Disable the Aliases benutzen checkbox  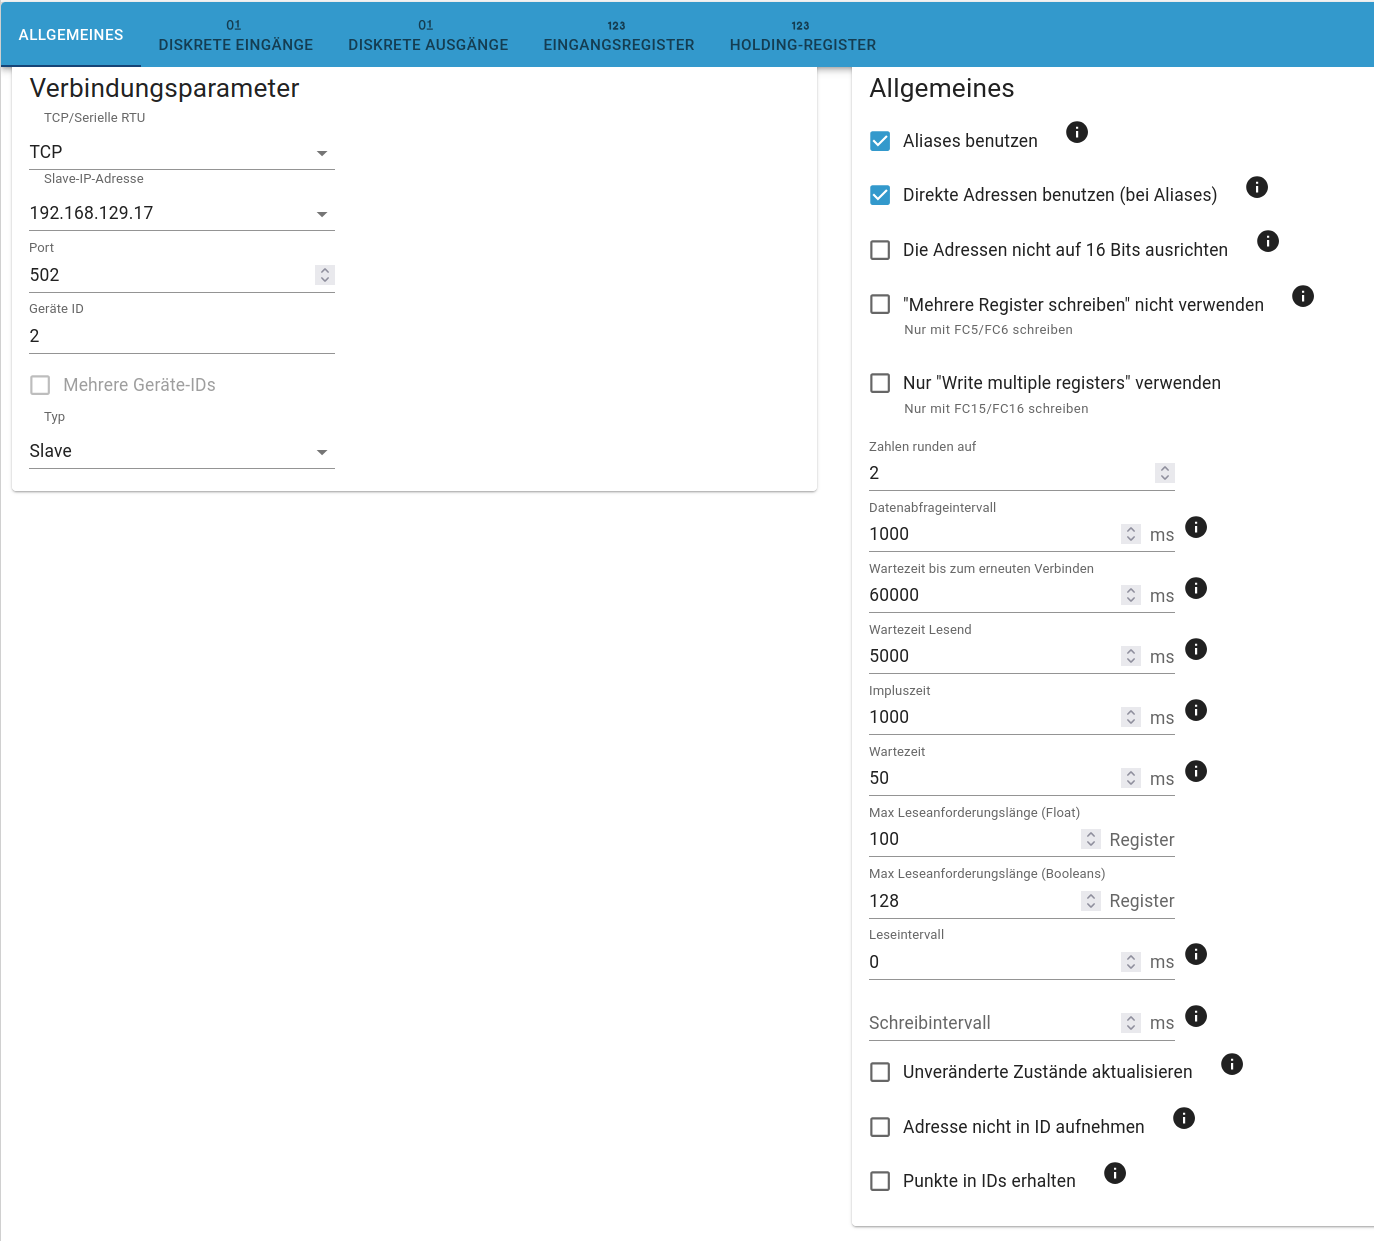click(x=880, y=141)
